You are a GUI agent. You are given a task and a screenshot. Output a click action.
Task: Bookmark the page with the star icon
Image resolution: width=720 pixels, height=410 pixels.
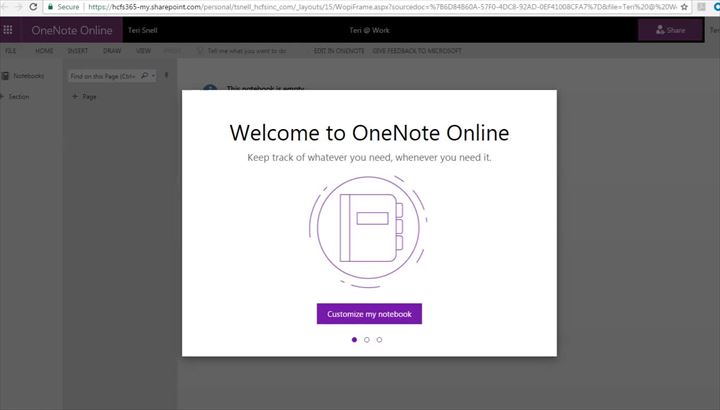(683, 6)
